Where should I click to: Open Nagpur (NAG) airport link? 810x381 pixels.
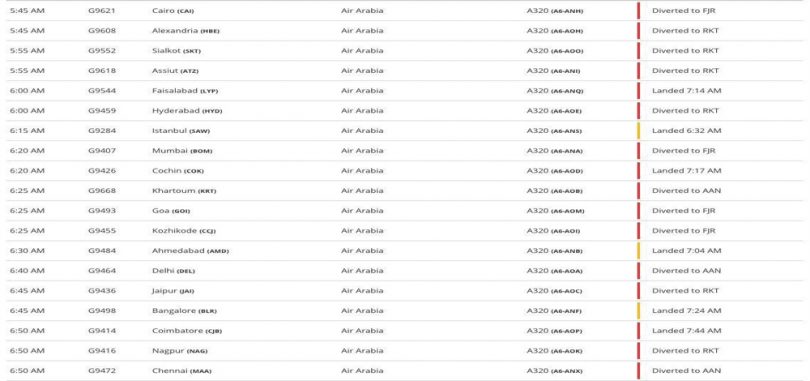click(180, 351)
